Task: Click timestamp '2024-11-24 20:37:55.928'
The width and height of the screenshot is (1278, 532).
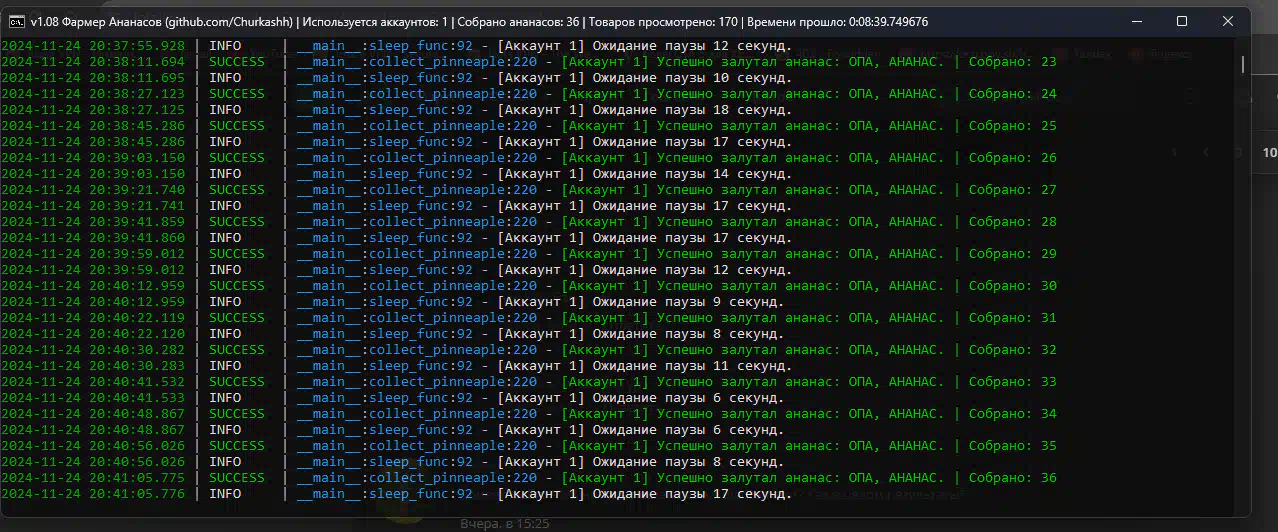Action: (93, 46)
